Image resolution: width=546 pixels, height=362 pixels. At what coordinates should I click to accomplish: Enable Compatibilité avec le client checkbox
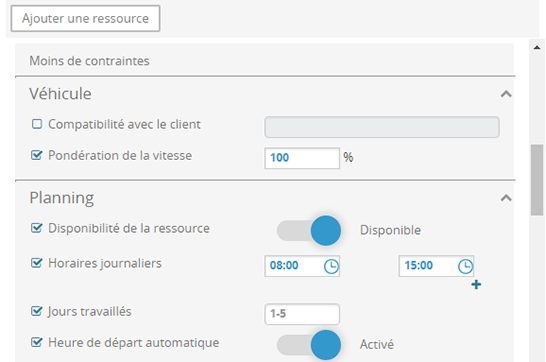click(x=37, y=124)
